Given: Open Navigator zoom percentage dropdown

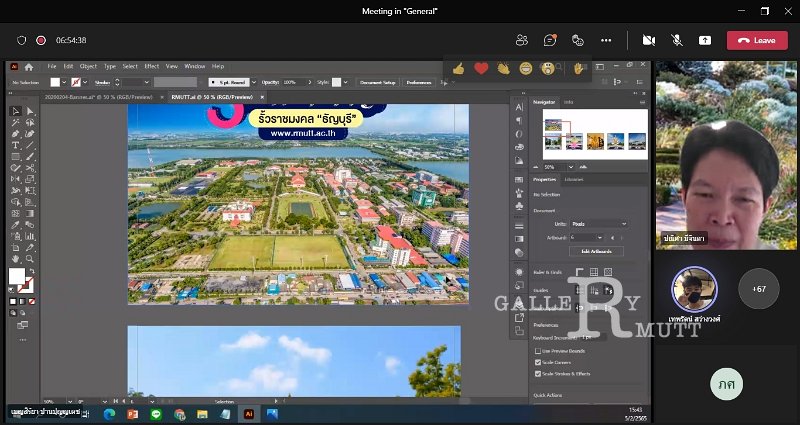Looking at the screenshot, I should point(570,167).
